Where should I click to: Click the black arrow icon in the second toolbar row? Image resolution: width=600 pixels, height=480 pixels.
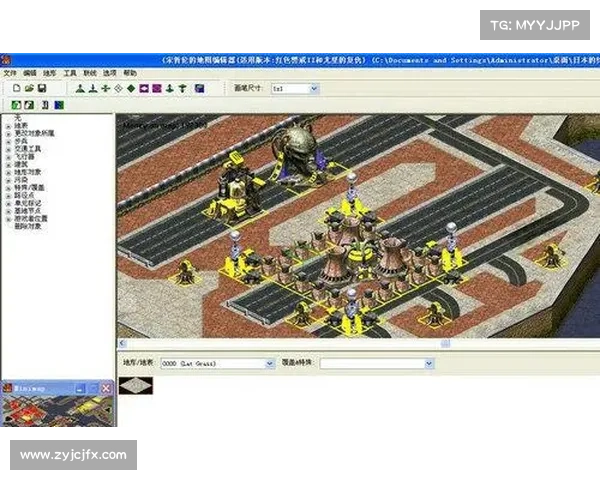[x=29, y=105]
